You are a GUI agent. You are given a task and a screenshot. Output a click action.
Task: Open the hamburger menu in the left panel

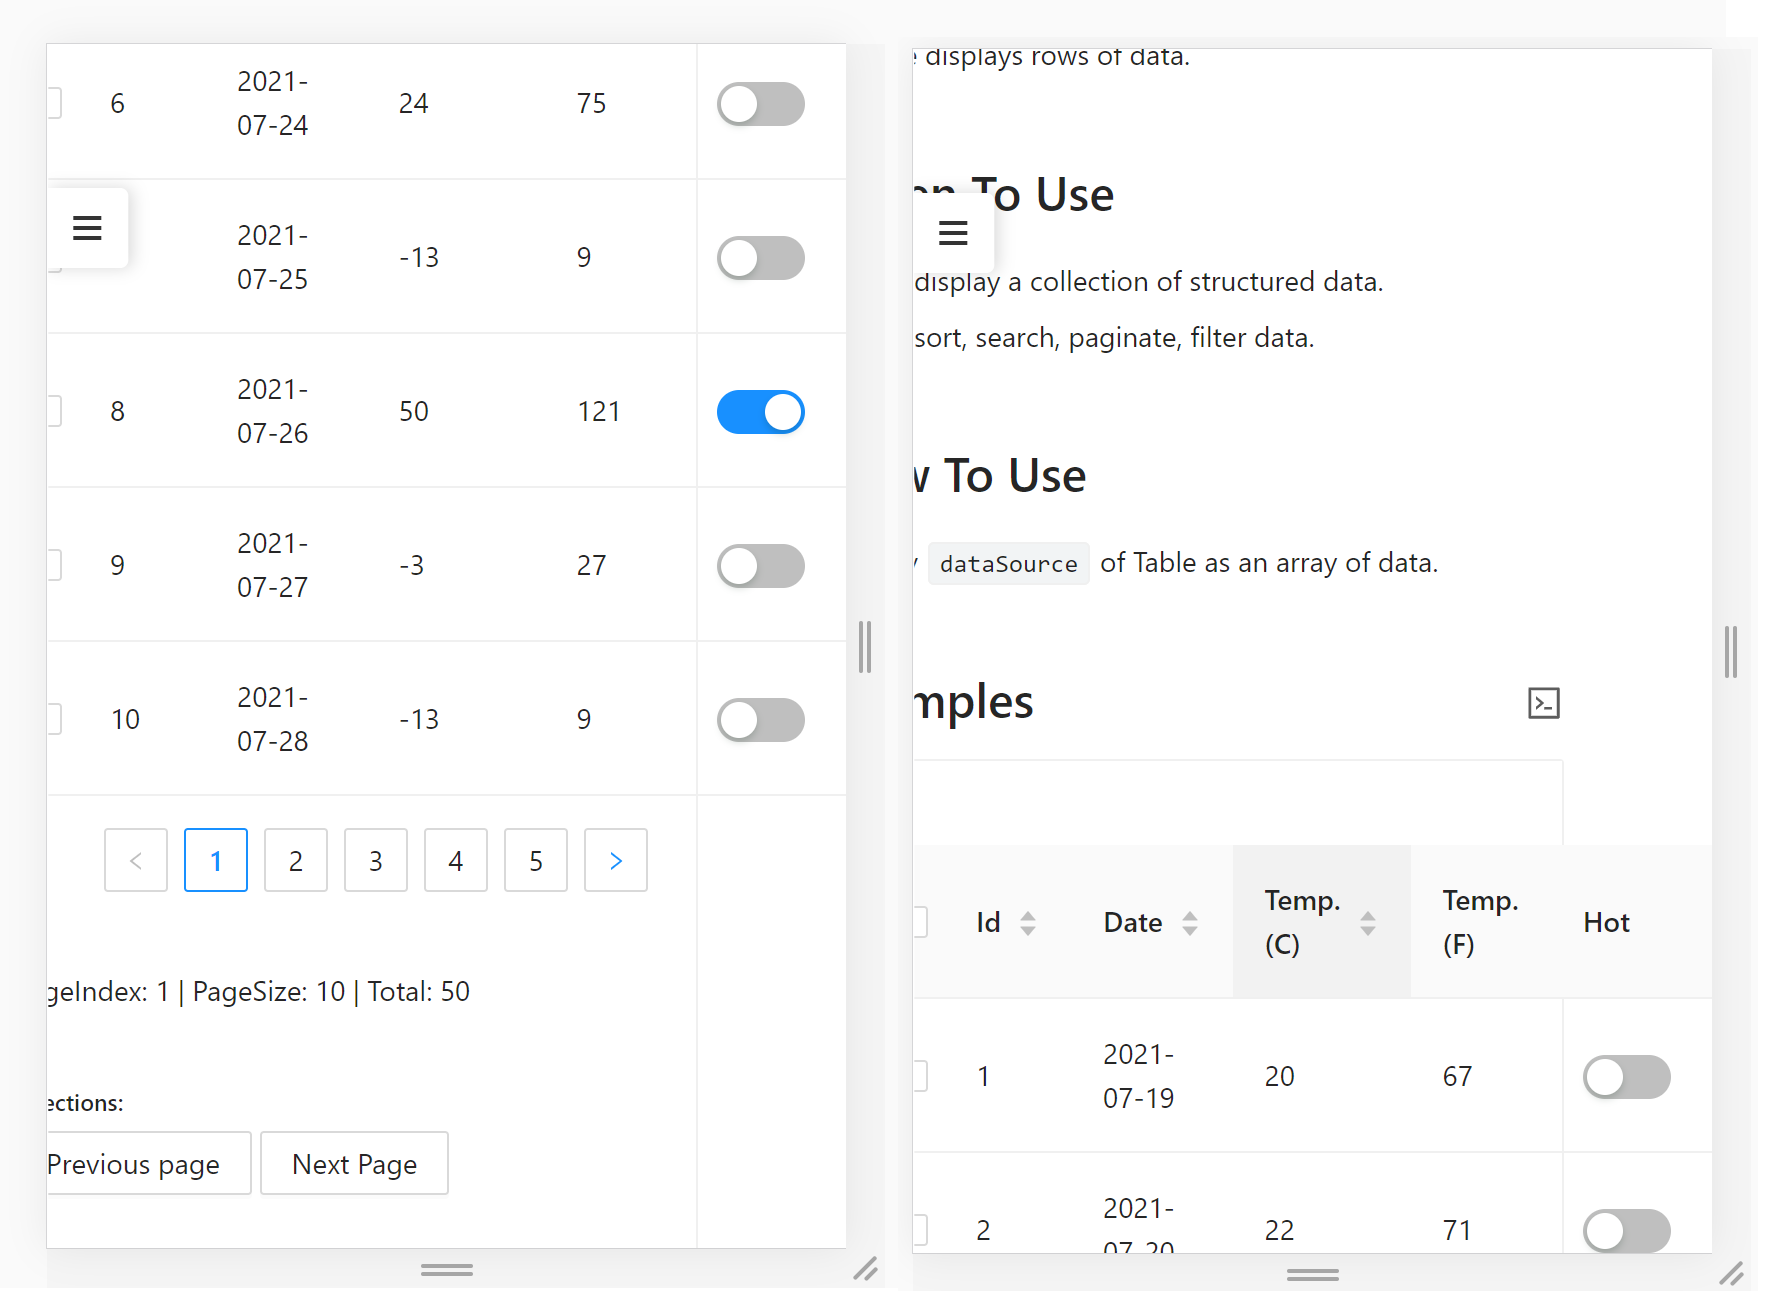click(88, 228)
